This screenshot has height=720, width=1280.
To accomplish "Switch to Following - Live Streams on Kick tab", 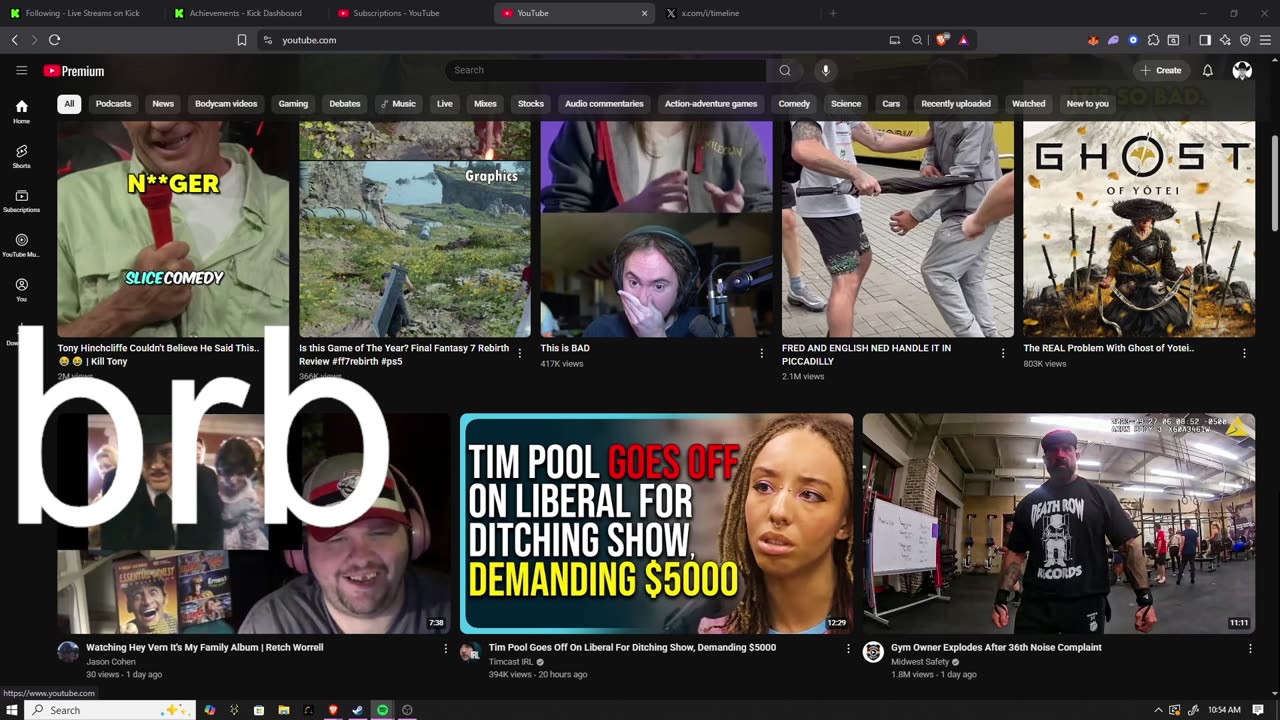I will coord(83,13).
